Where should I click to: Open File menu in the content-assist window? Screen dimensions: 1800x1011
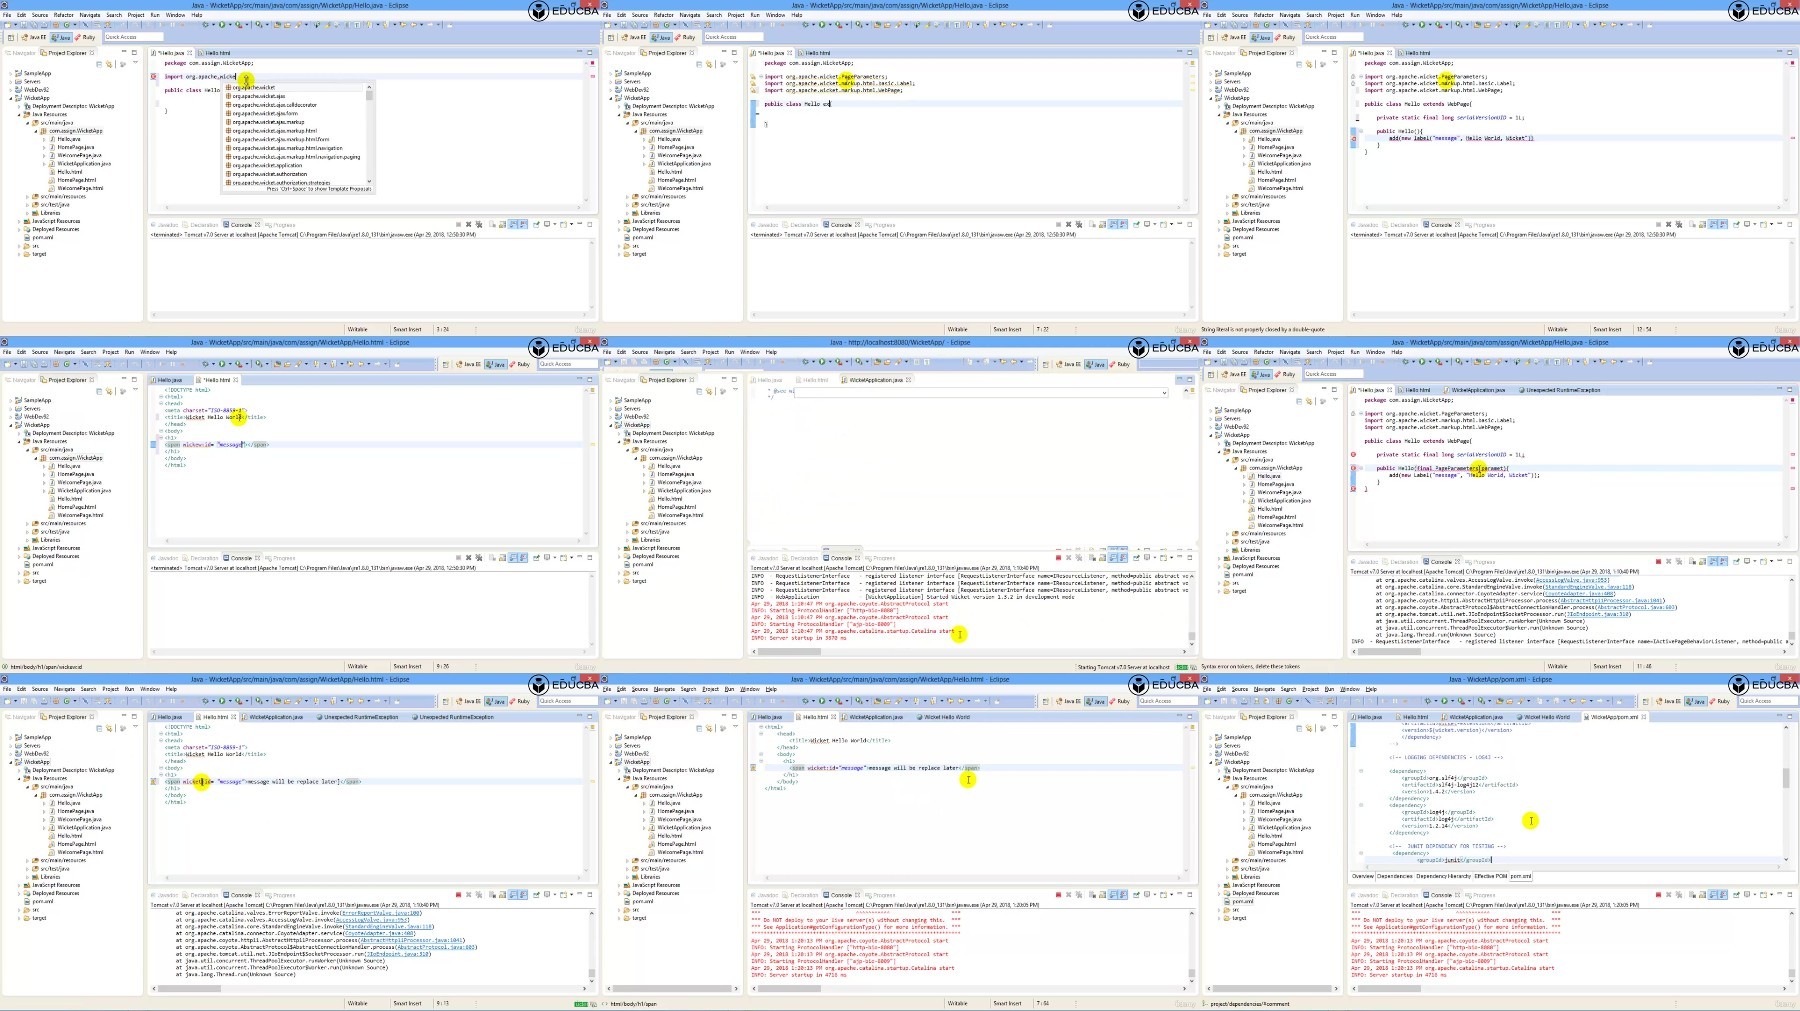(7, 15)
